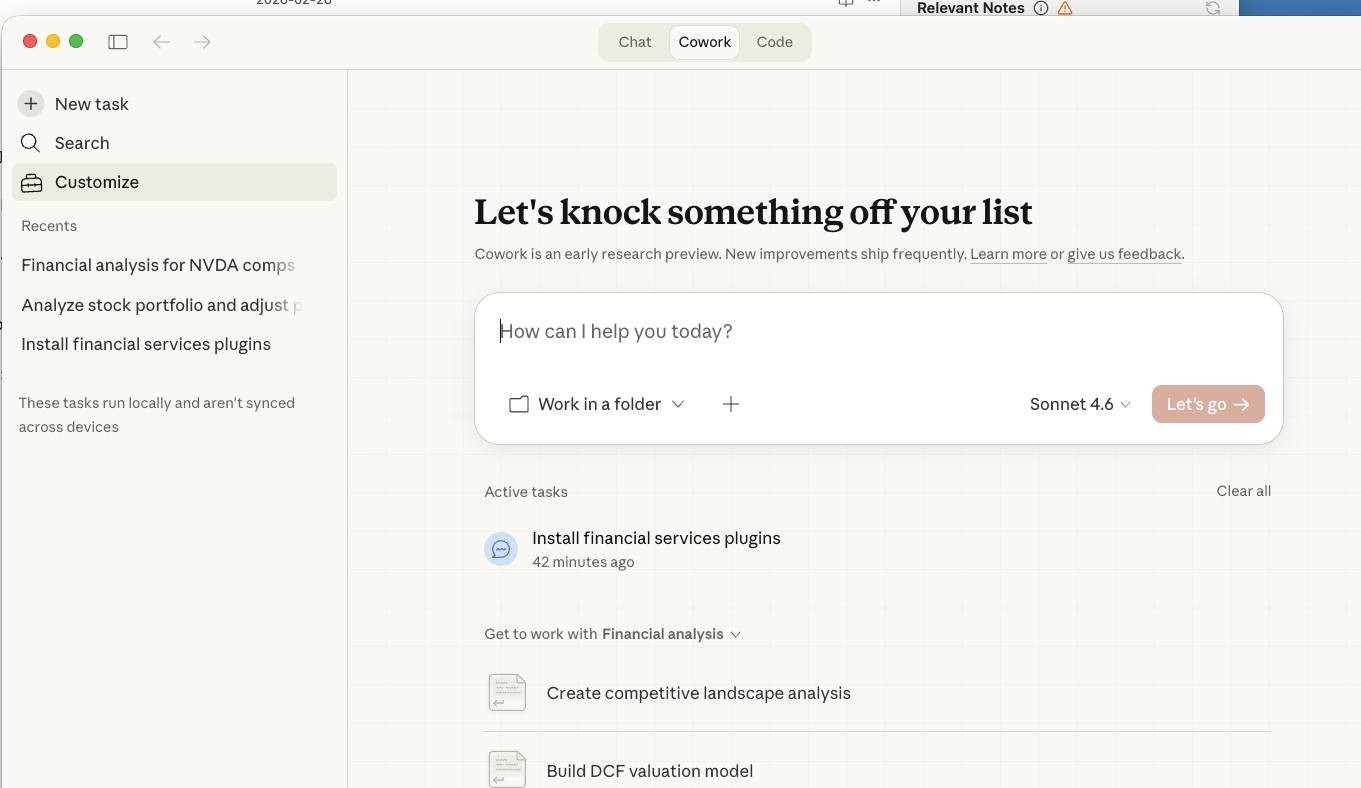This screenshot has width=1361, height=788.
Task: Click the New task plus icon
Action: click(31, 104)
